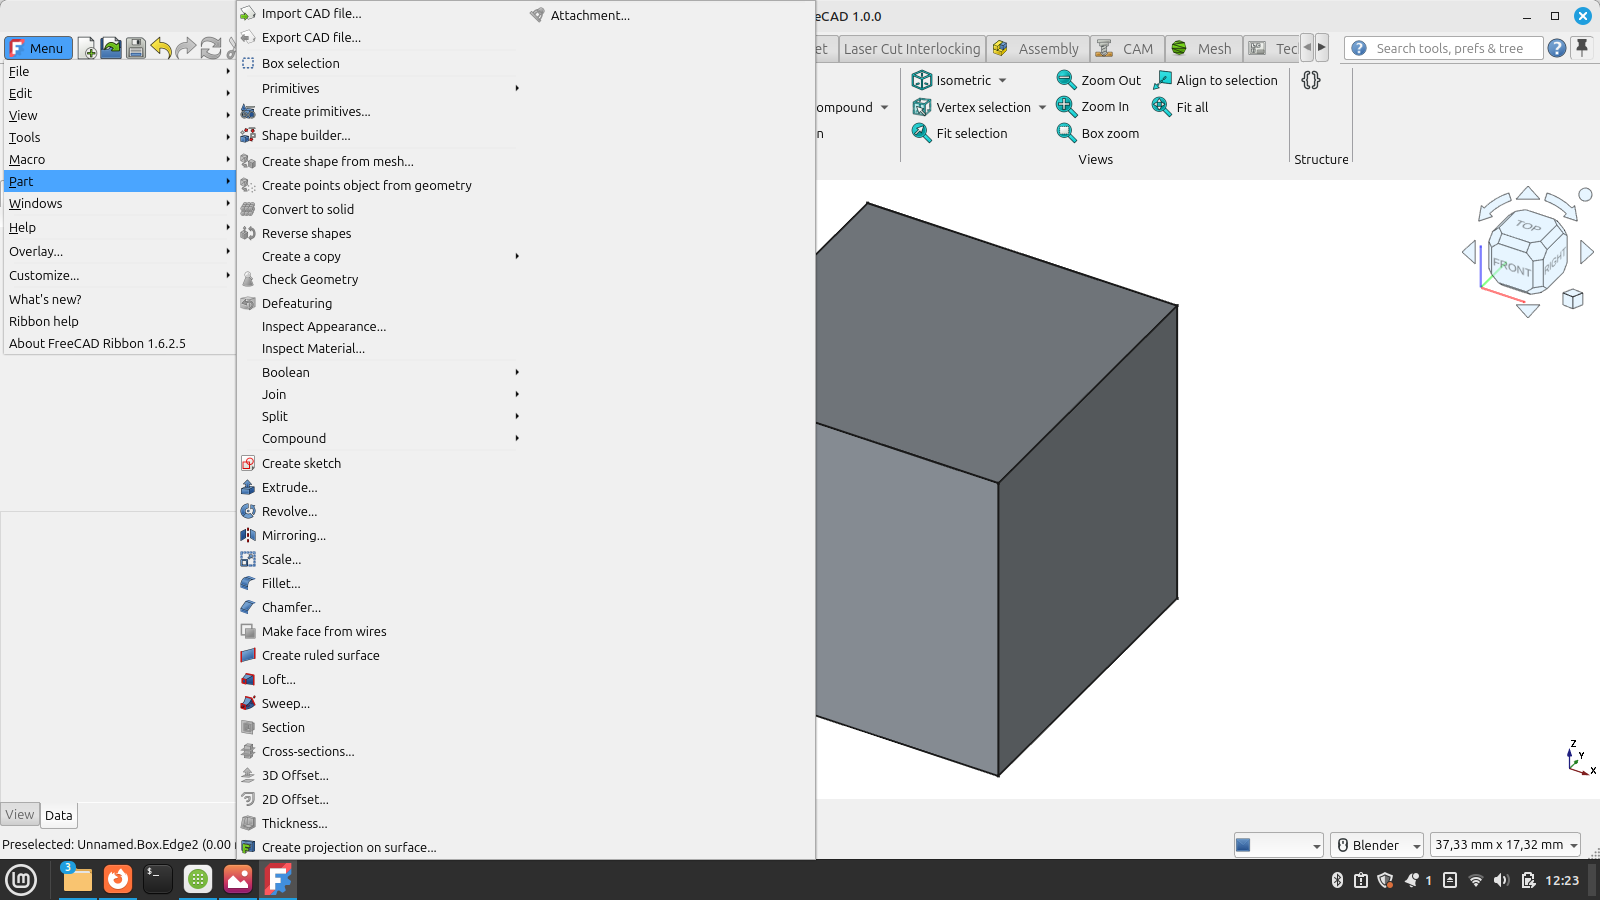1600x900 pixels.
Task: Click the Thickness icon
Action: [x=248, y=823]
